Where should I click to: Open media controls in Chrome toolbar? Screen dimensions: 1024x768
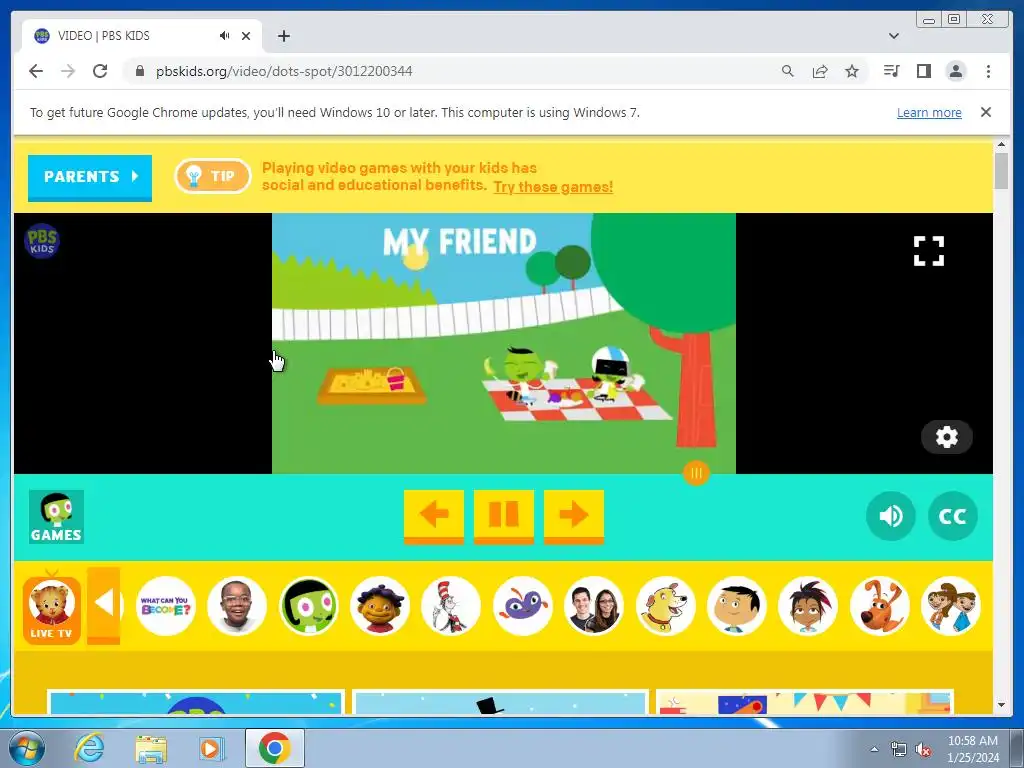coord(891,71)
